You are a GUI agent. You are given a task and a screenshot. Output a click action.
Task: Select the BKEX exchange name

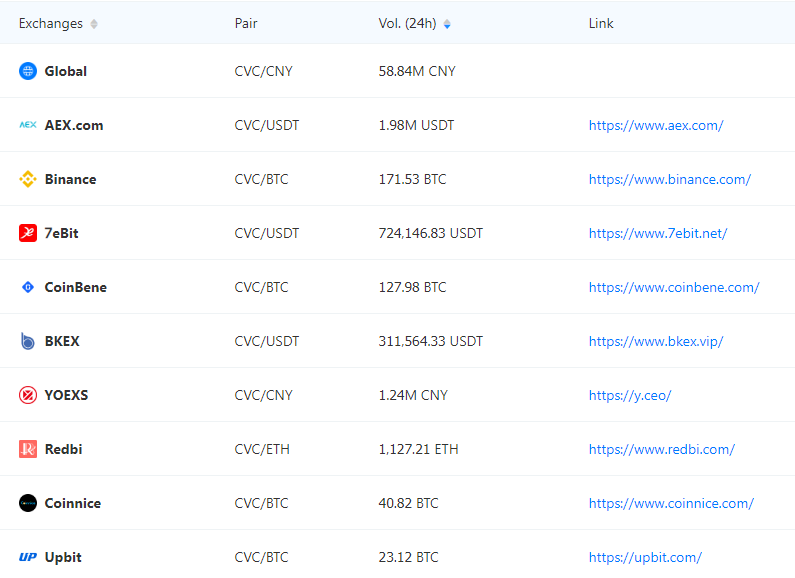[62, 341]
